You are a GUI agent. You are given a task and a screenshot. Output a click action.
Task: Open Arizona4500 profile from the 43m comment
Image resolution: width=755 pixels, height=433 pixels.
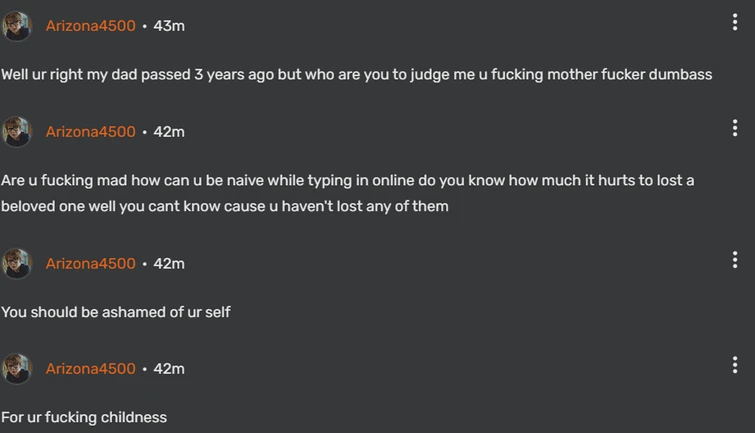point(90,26)
